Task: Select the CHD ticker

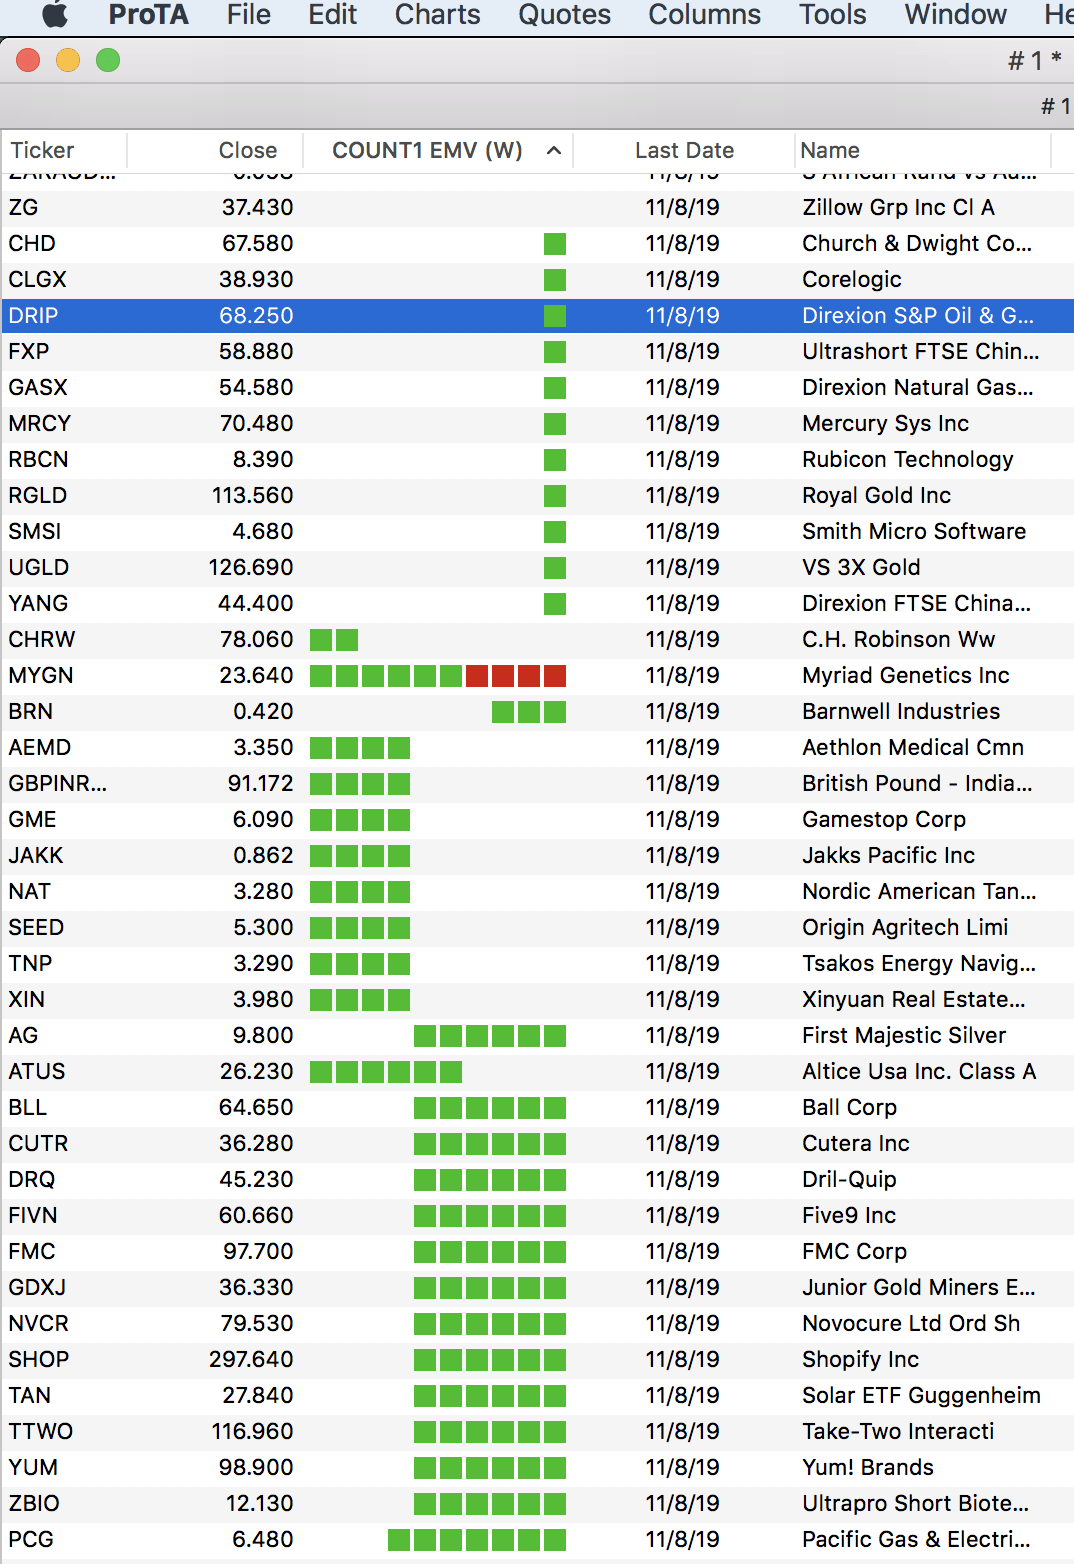Action: [32, 244]
